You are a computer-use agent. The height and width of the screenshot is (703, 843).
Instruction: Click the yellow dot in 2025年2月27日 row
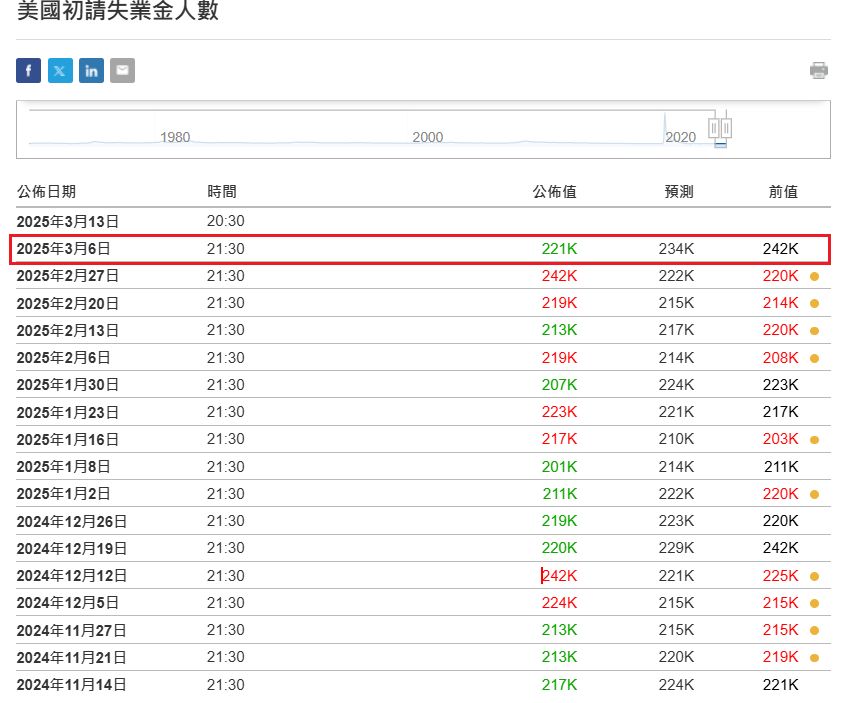pos(815,276)
